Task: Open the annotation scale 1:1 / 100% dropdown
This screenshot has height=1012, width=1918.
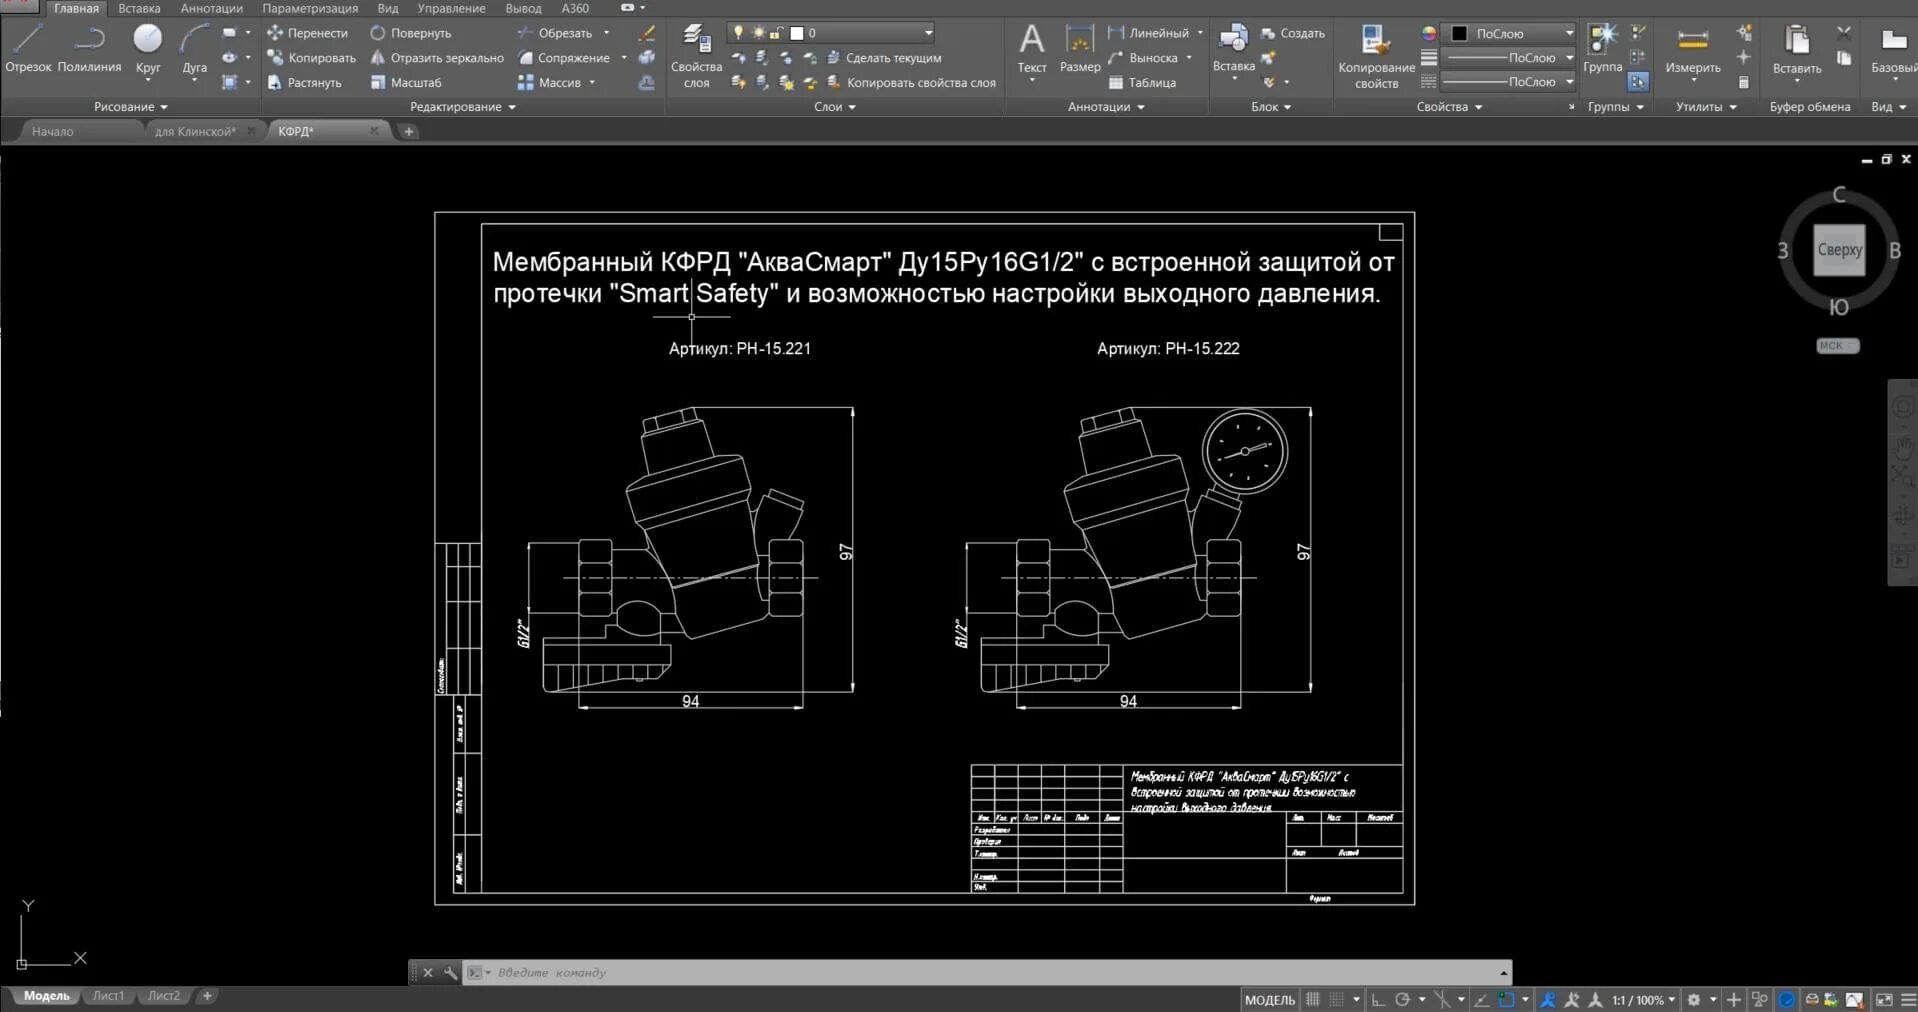Action: 1643,999
